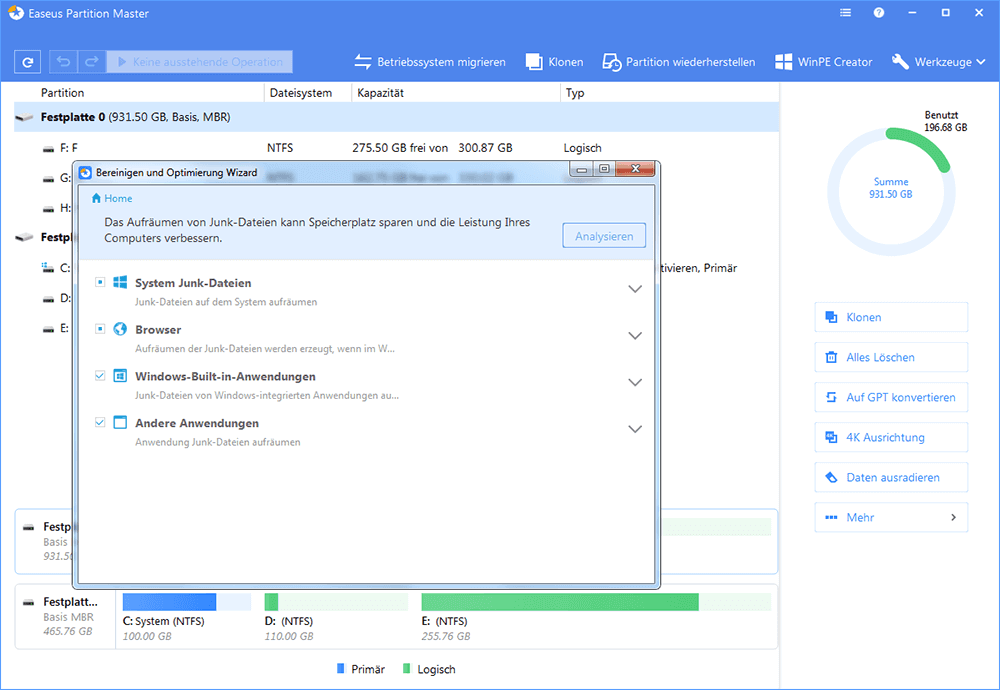Click the Typ column header

point(575,92)
